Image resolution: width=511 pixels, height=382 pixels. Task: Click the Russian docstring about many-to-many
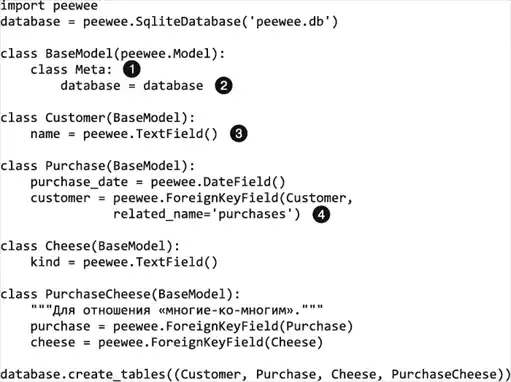177,310
